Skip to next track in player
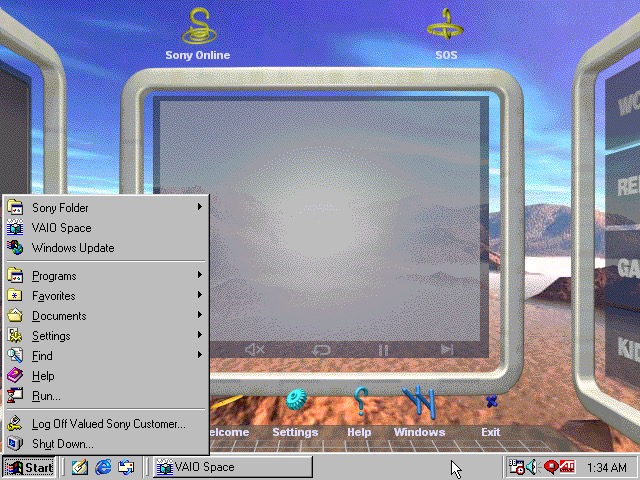640x480 pixels. (447, 349)
